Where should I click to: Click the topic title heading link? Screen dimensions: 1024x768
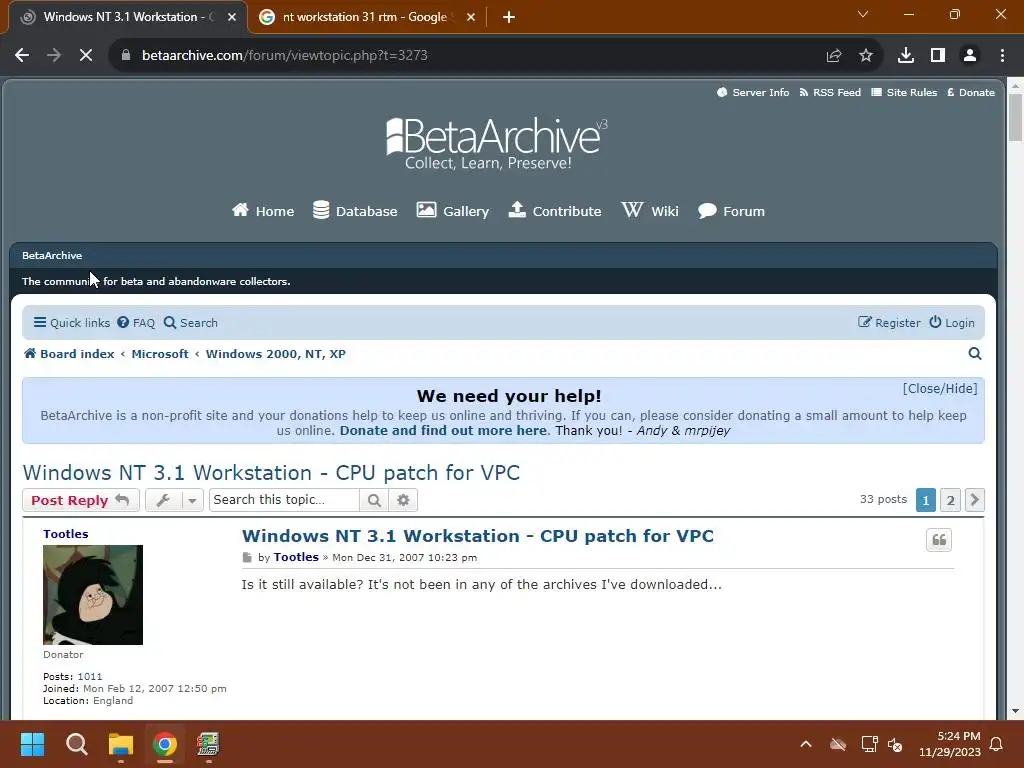[271, 473]
